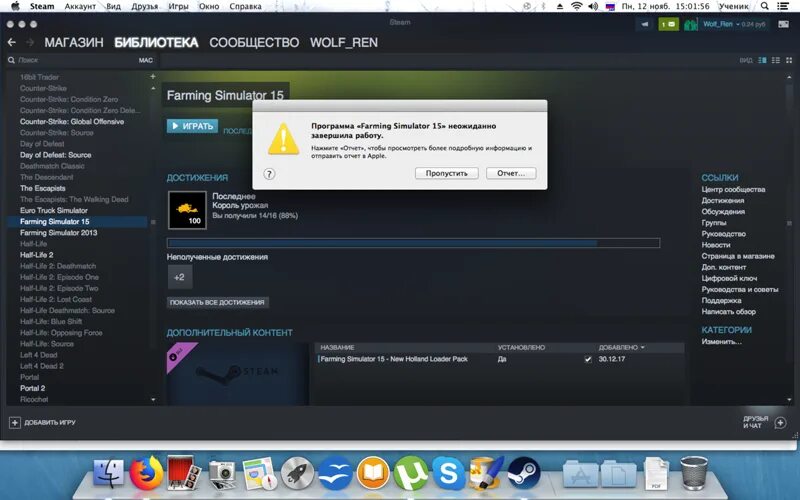Collapse the games category arrow above Counter-Strike
The width and height of the screenshot is (800, 500).
[x=153, y=88]
